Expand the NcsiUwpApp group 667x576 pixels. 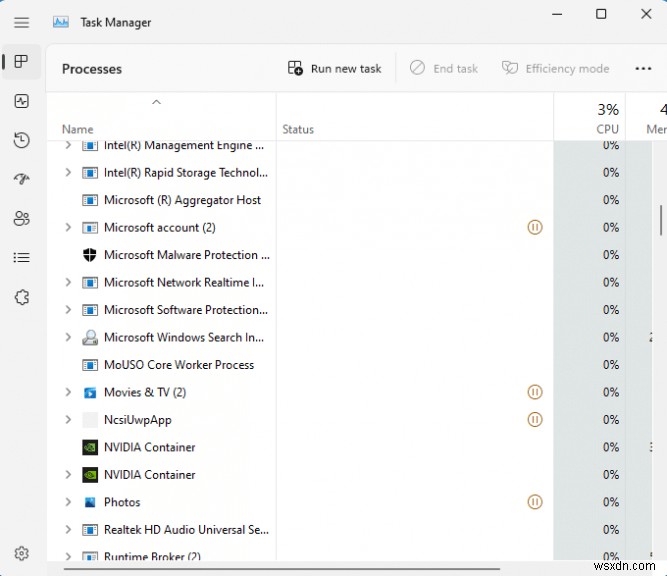[x=68, y=419]
